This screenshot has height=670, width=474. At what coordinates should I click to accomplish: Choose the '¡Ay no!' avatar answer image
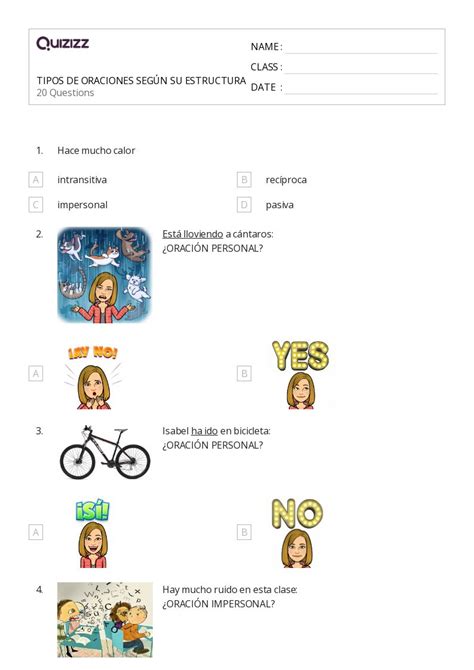(93, 377)
